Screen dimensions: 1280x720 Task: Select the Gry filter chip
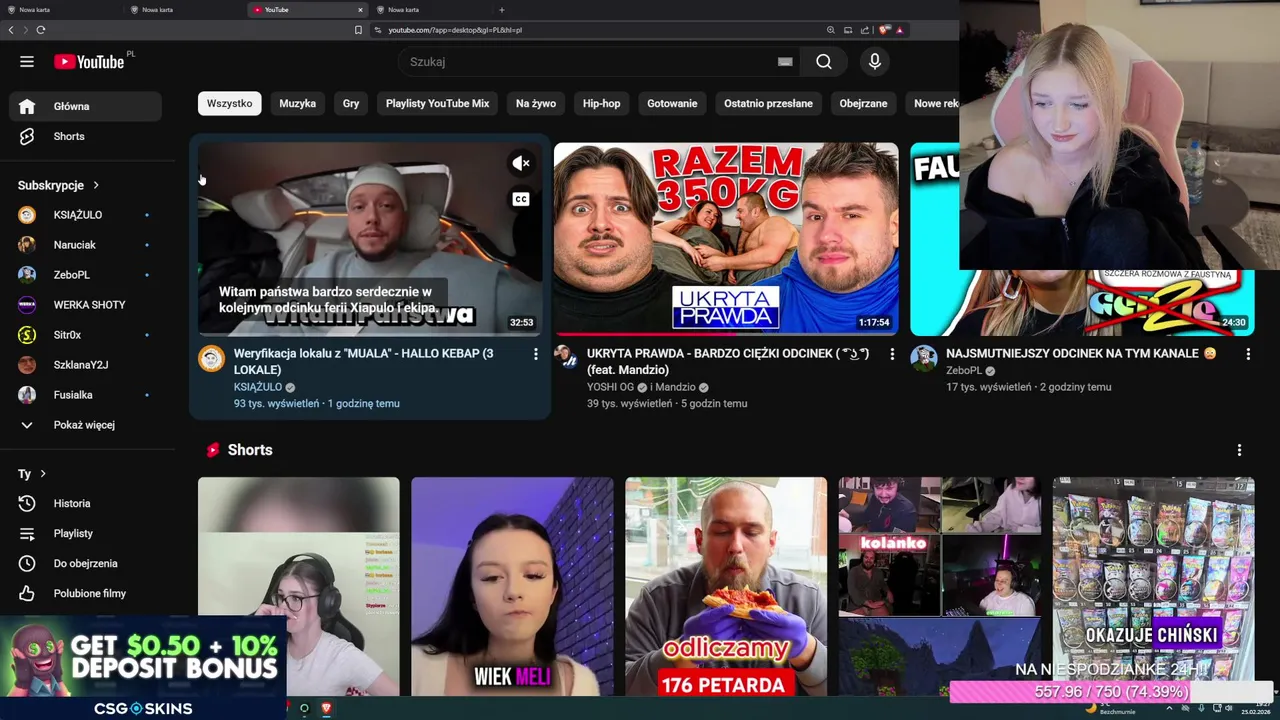click(x=351, y=103)
